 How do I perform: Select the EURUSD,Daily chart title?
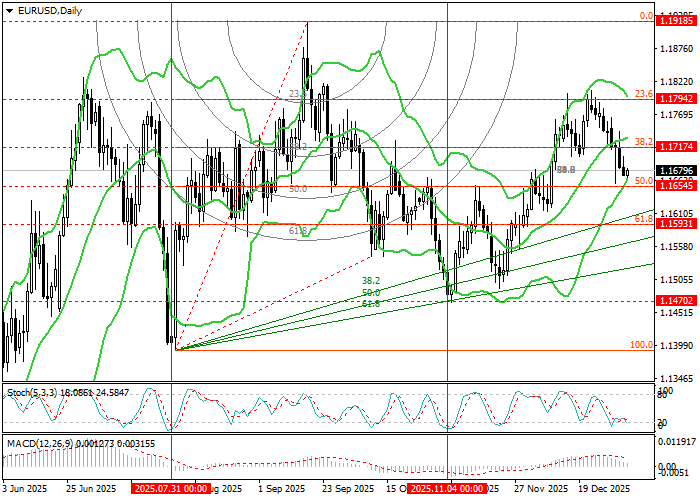(50, 11)
